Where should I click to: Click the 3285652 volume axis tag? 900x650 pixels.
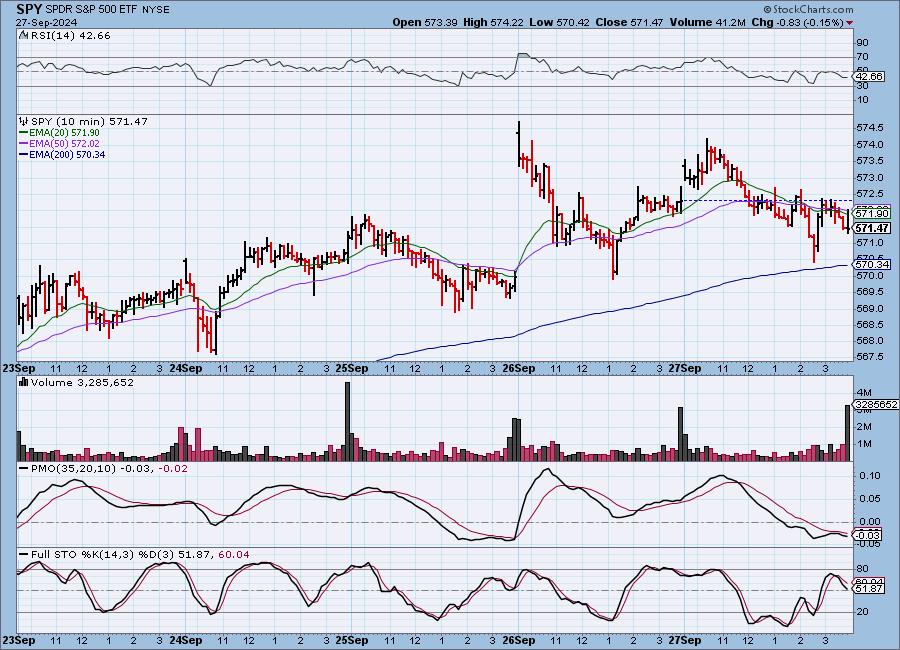click(x=876, y=405)
